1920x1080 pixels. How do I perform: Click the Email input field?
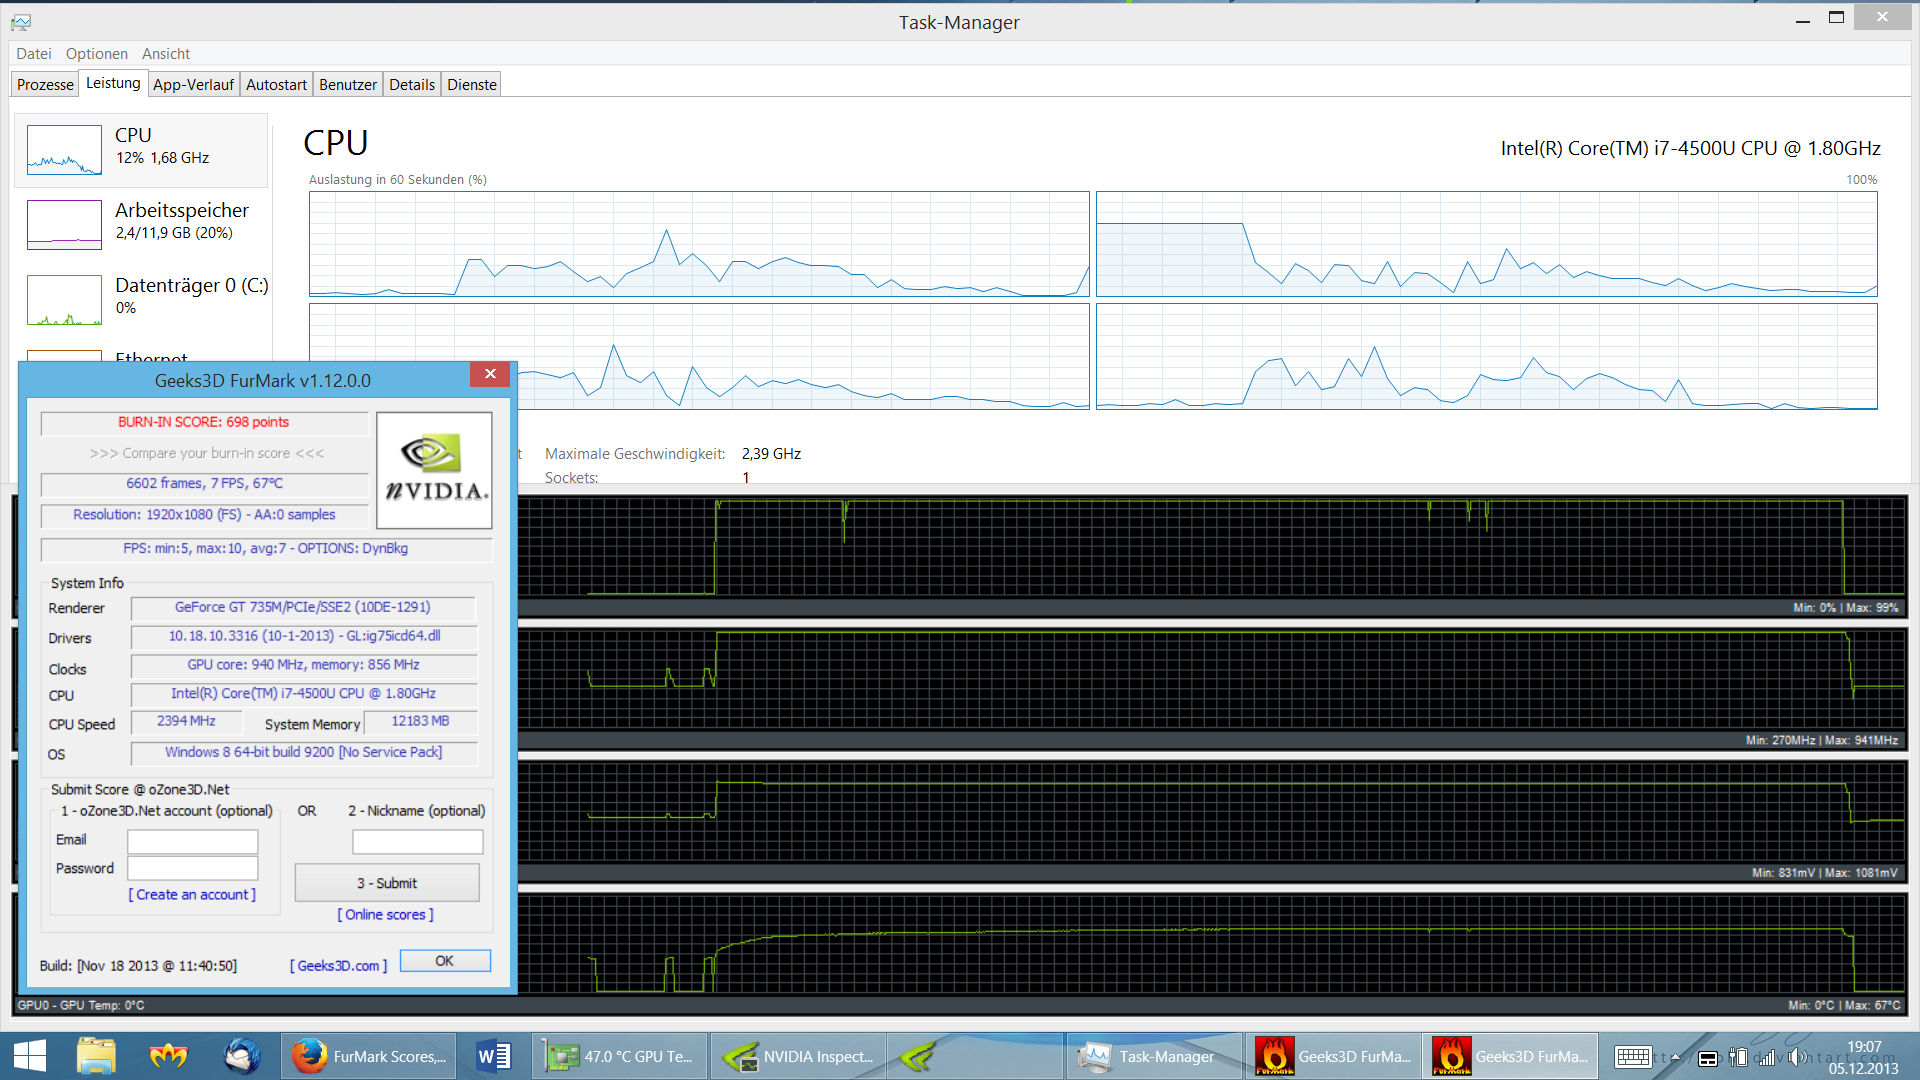192,841
